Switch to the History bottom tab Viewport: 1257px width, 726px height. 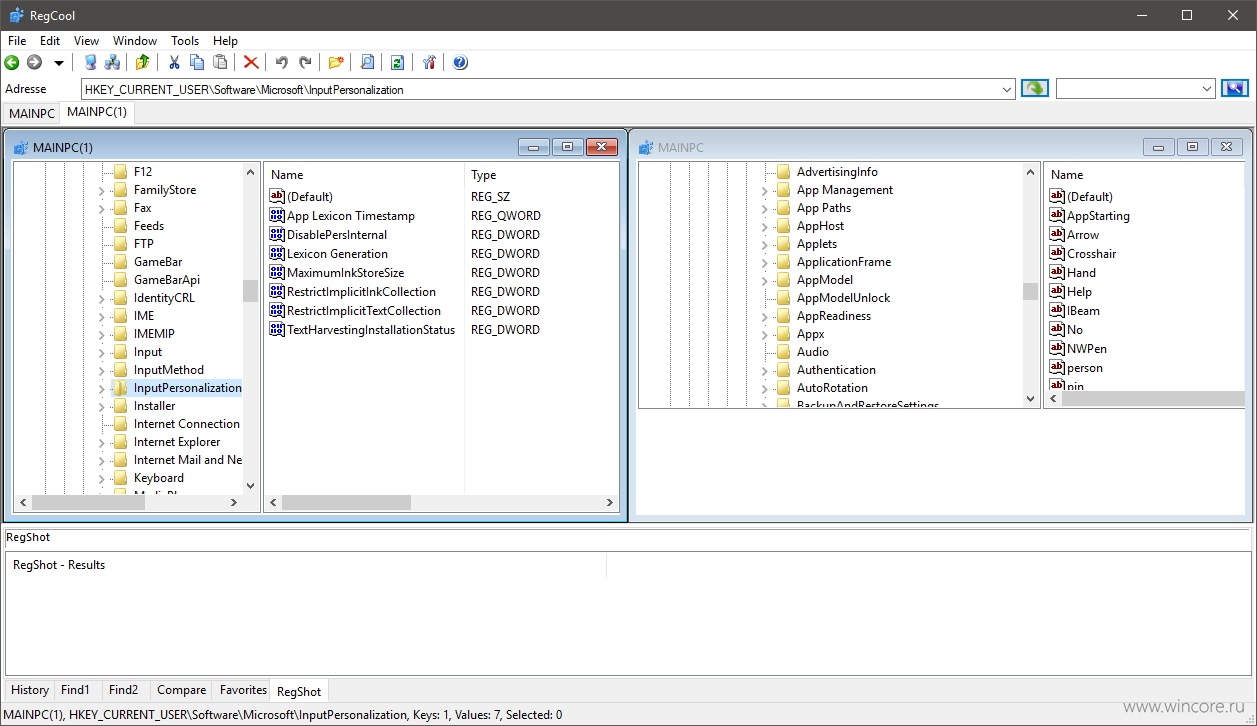click(x=30, y=690)
